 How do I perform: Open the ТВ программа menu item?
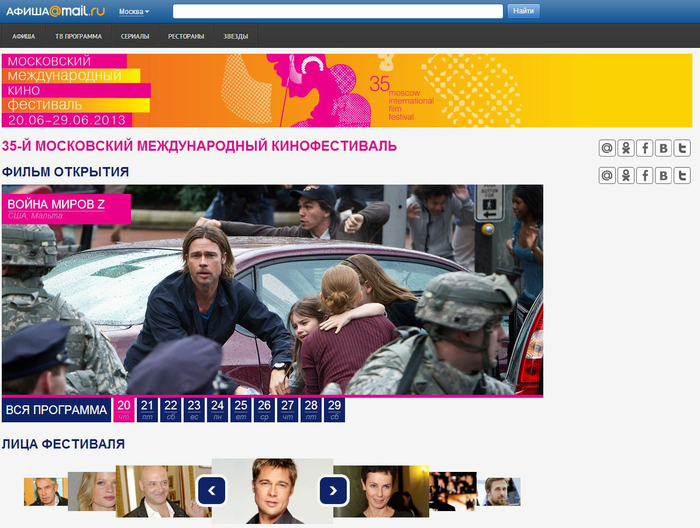[x=78, y=36]
